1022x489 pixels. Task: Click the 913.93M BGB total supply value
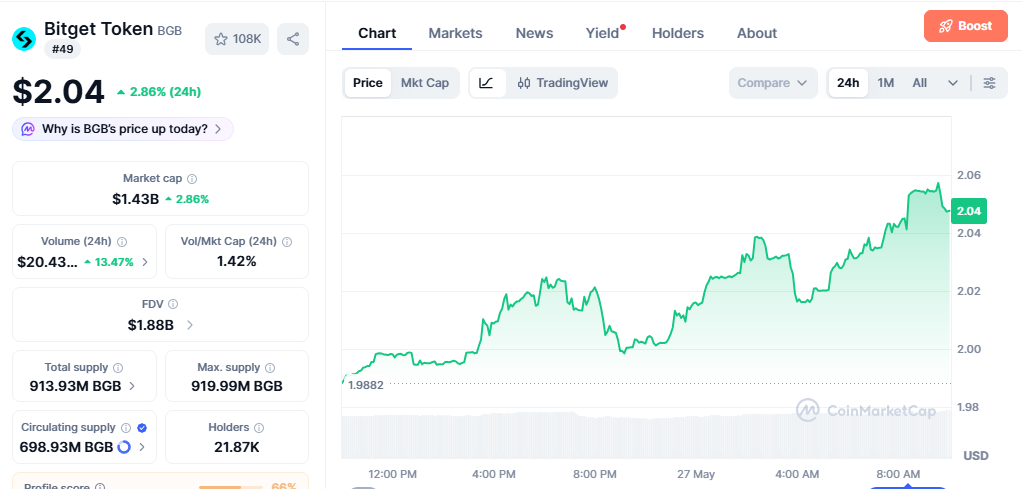coord(76,386)
